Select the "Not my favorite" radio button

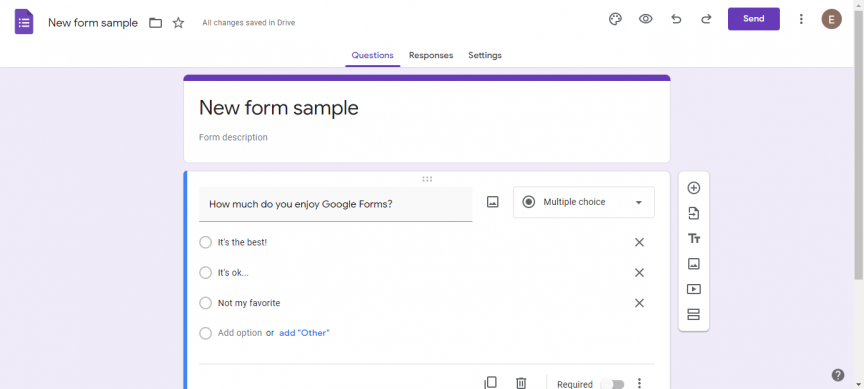coord(206,303)
